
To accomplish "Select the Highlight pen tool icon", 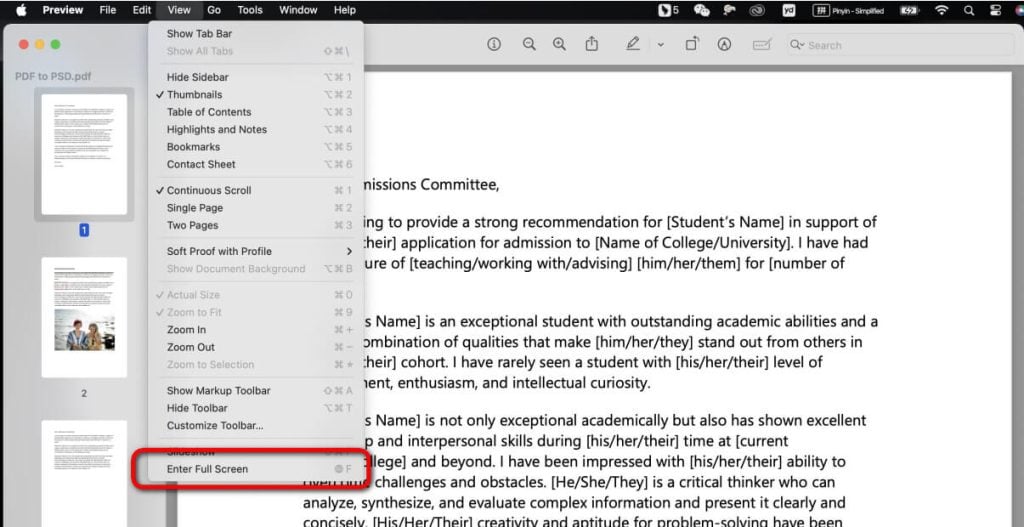I will [x=632, y=45].
